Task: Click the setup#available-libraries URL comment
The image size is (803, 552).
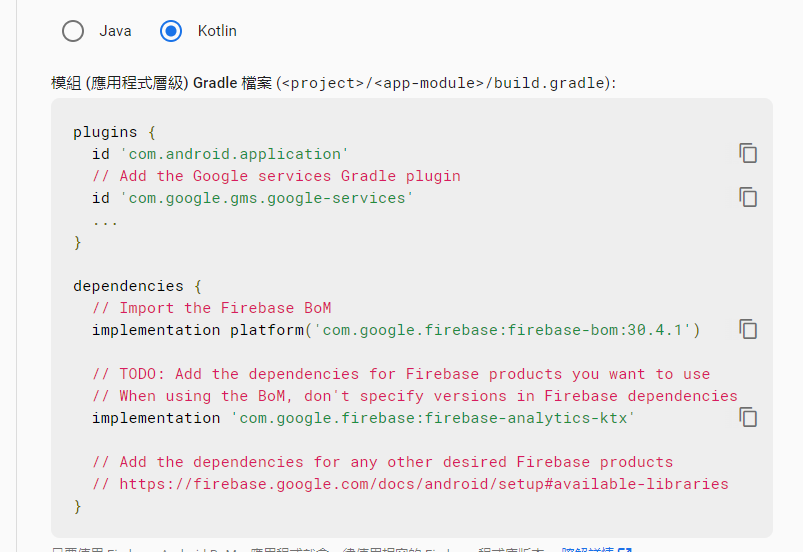Action: 410,484
